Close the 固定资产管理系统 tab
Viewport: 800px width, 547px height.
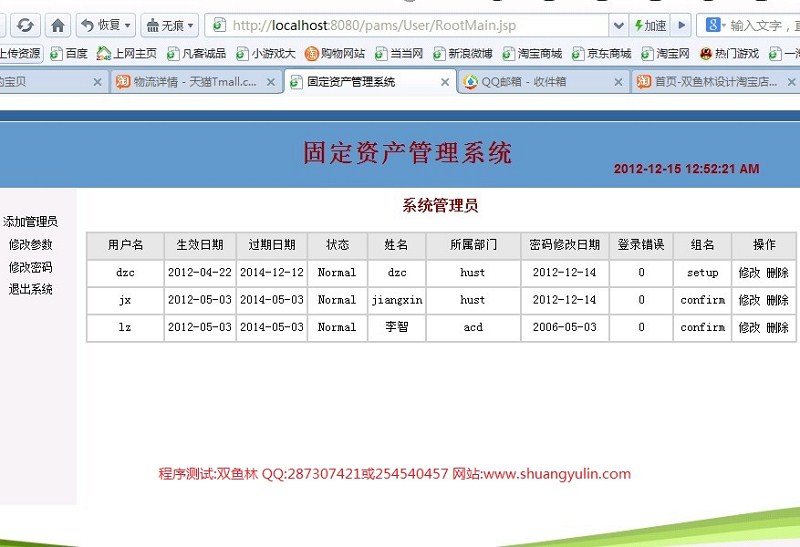point(445,82)
